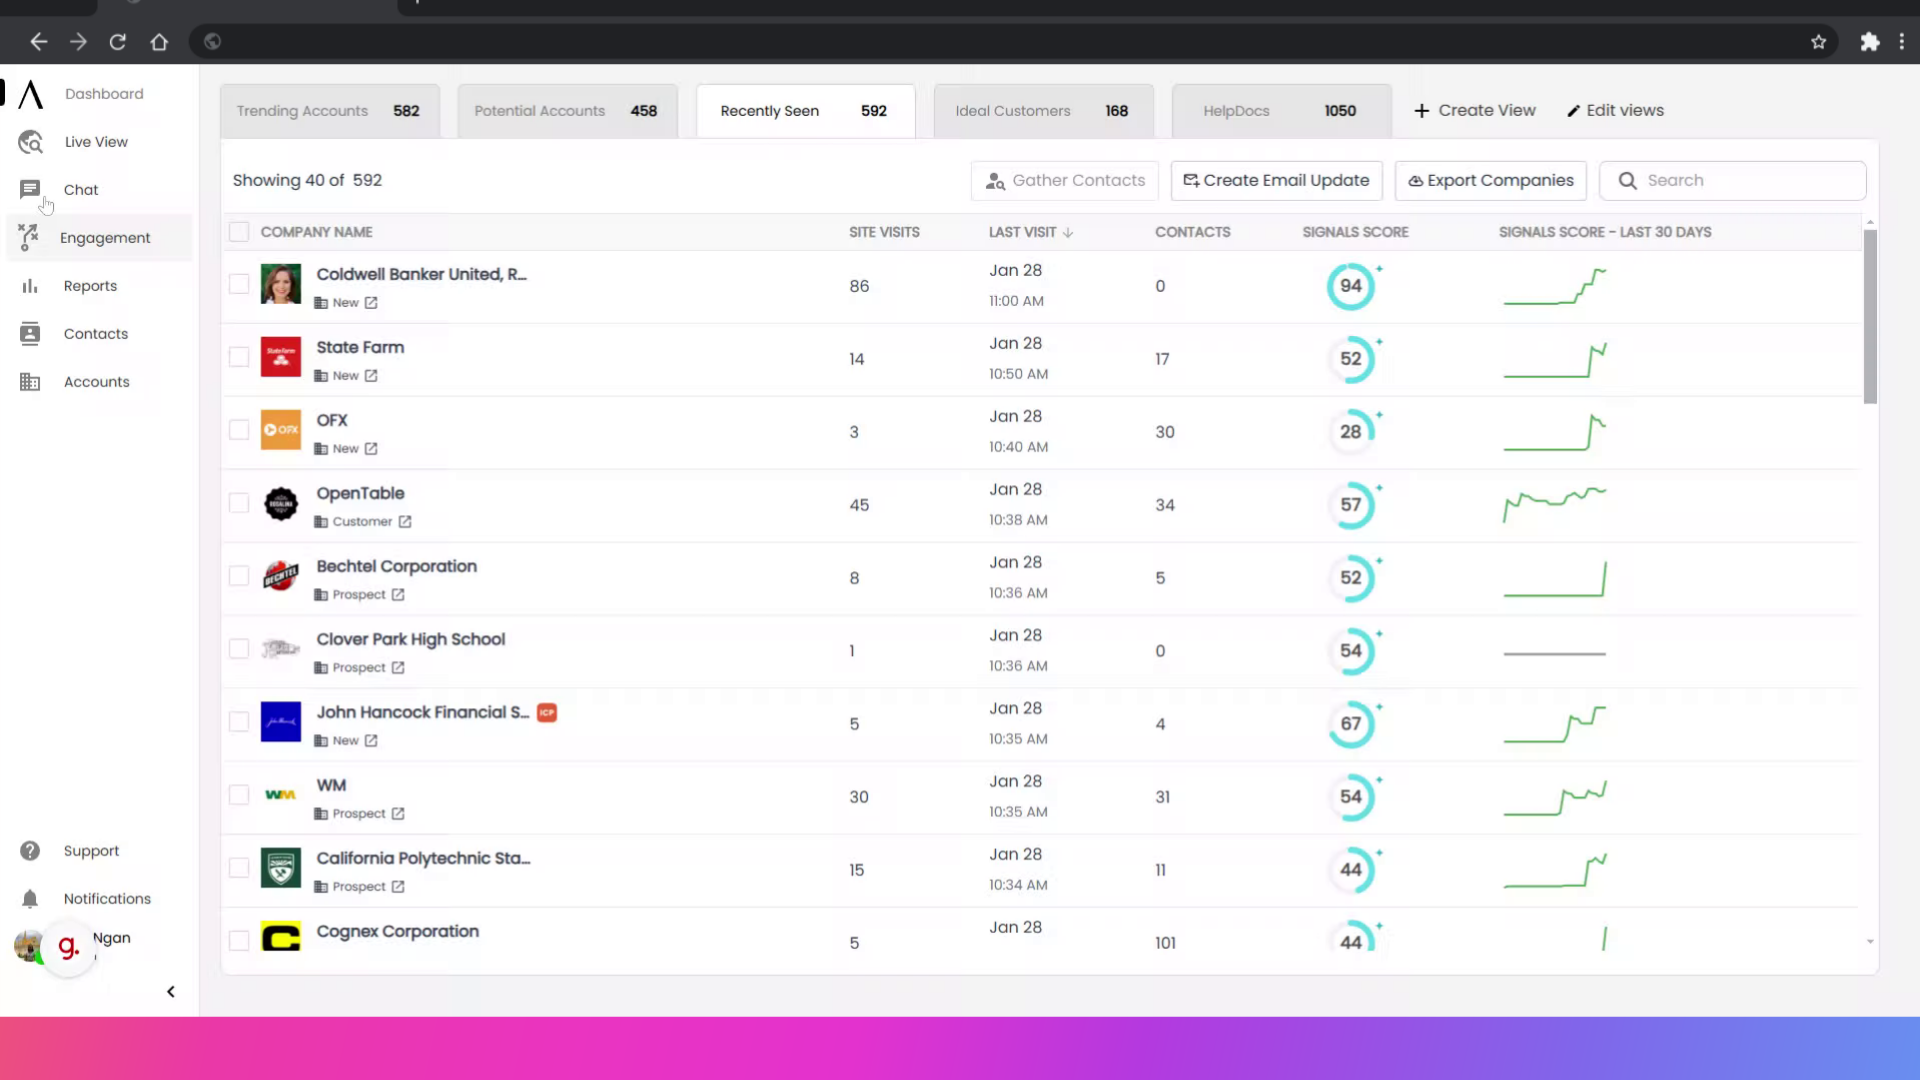Select the State Farm row checkbox
This screenshot has width=1920, height=1080.
coord(239,357)
